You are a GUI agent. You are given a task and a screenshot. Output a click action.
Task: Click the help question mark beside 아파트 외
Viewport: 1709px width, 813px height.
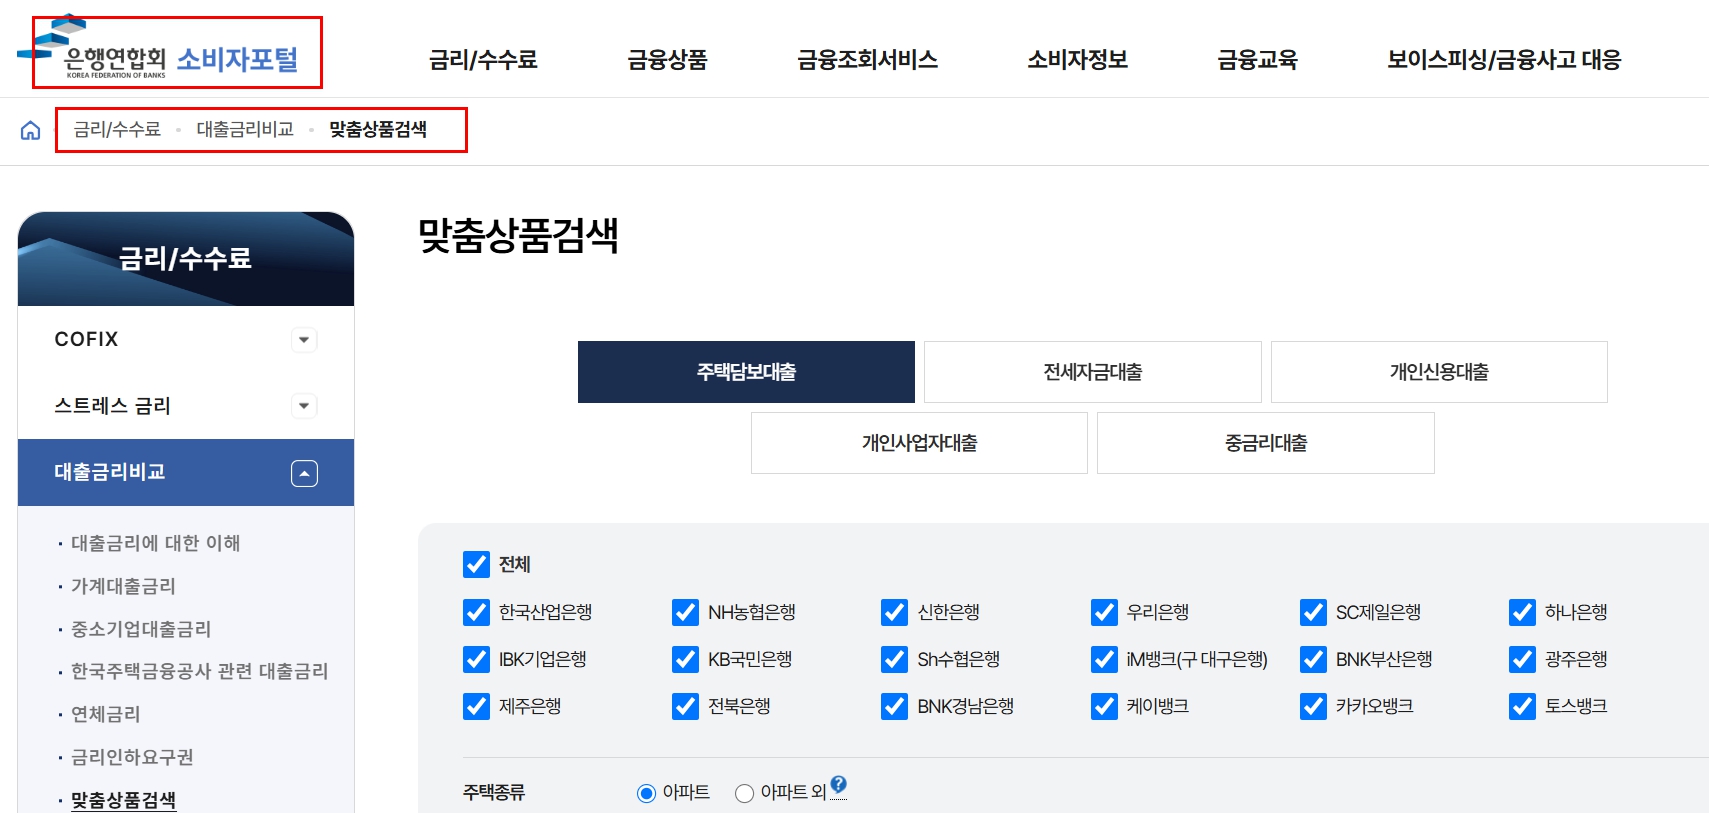coord(839,784)
